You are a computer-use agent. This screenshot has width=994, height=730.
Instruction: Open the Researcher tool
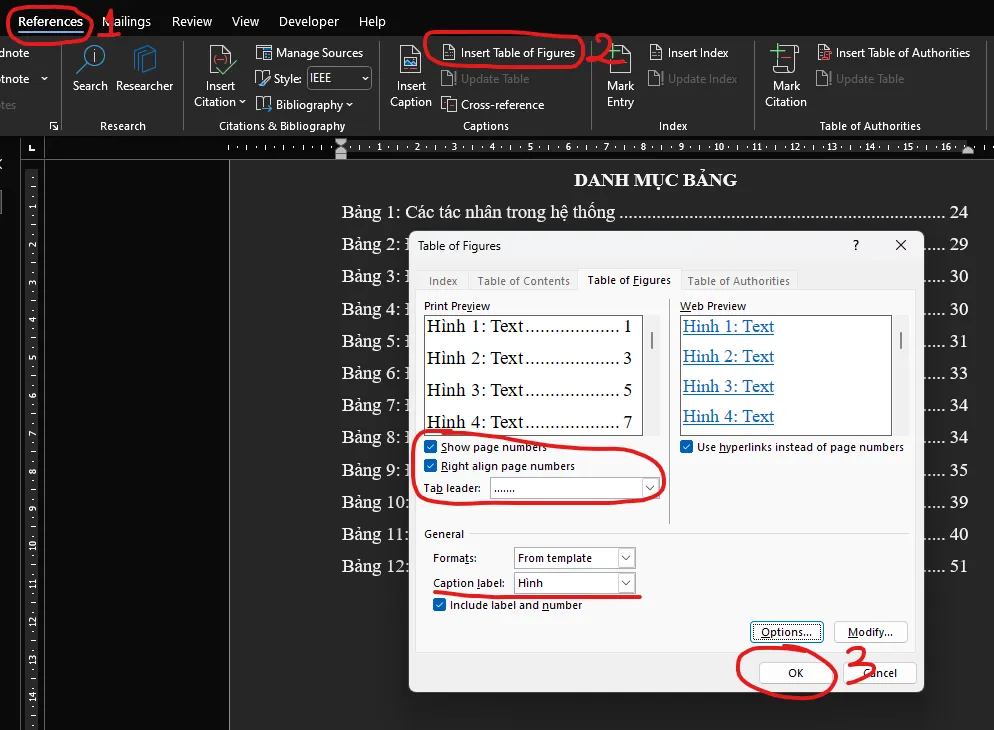pyautogui.click(x=145, y=60)
